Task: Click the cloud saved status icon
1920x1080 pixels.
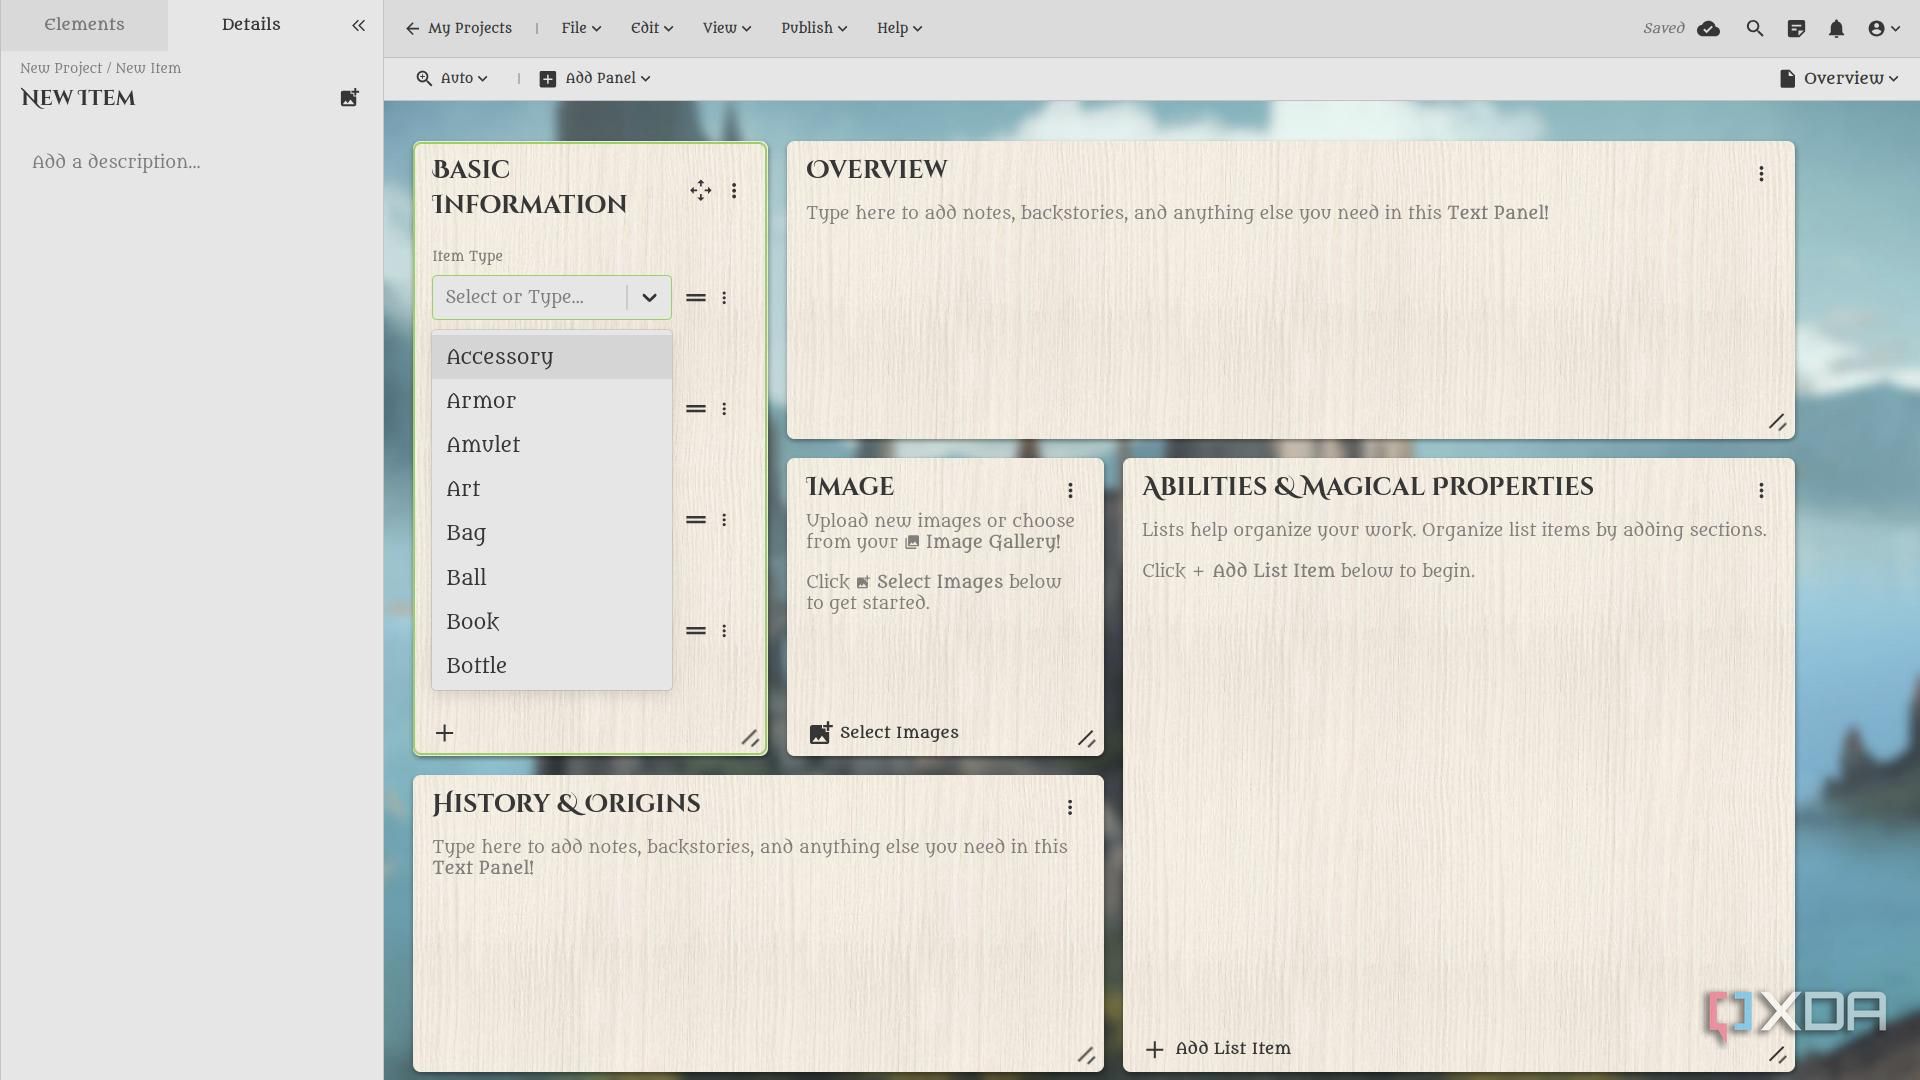Action: pos(1709,29)
